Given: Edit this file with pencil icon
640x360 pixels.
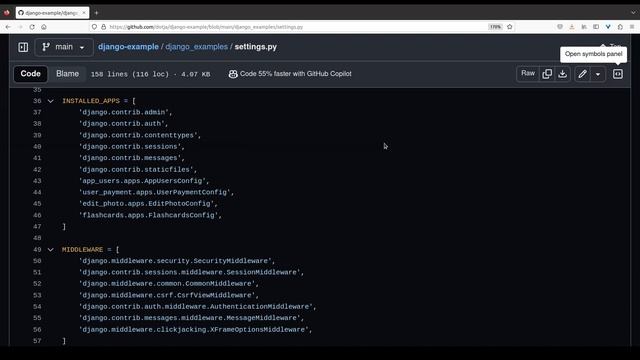Looking at the screenshot, I should click(582, 74).
